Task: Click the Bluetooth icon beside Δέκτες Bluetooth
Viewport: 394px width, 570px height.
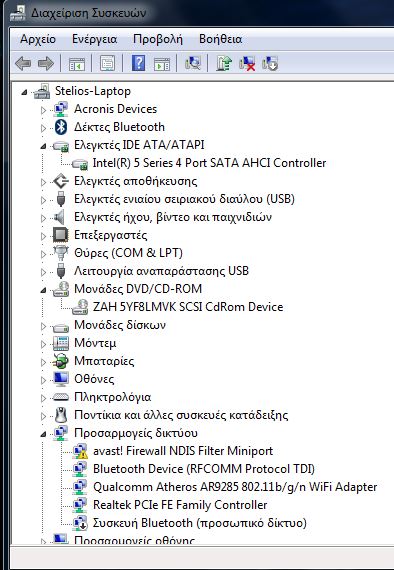Action: click(61, 127)
